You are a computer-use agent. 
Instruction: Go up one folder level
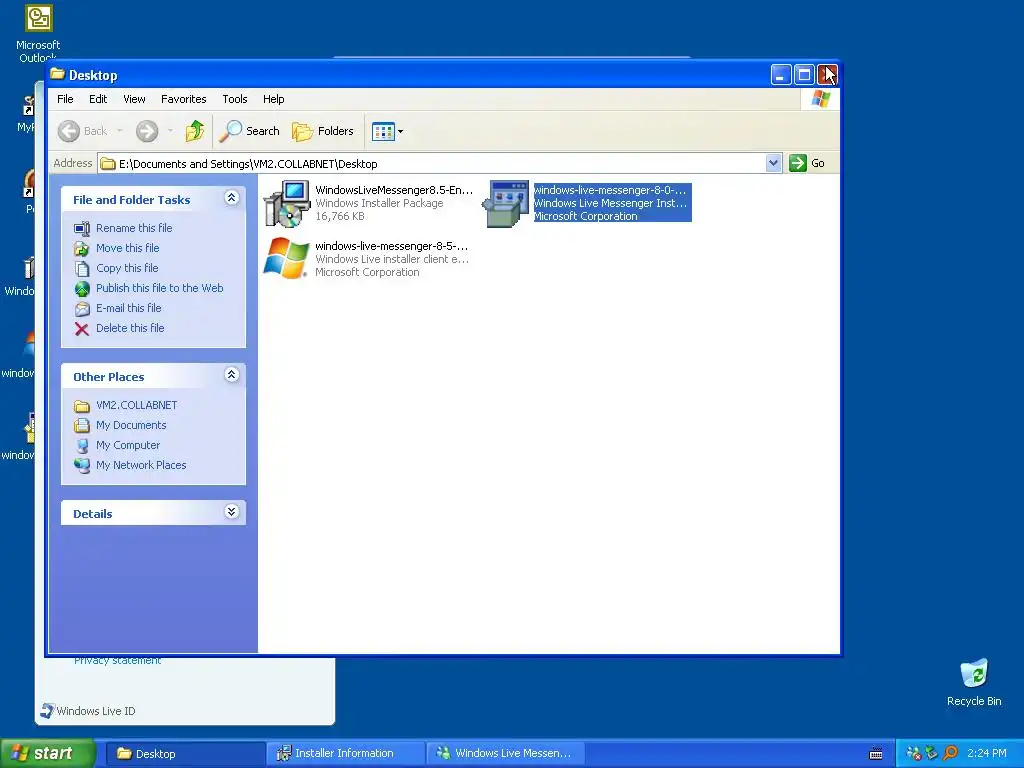pos(195,131)
